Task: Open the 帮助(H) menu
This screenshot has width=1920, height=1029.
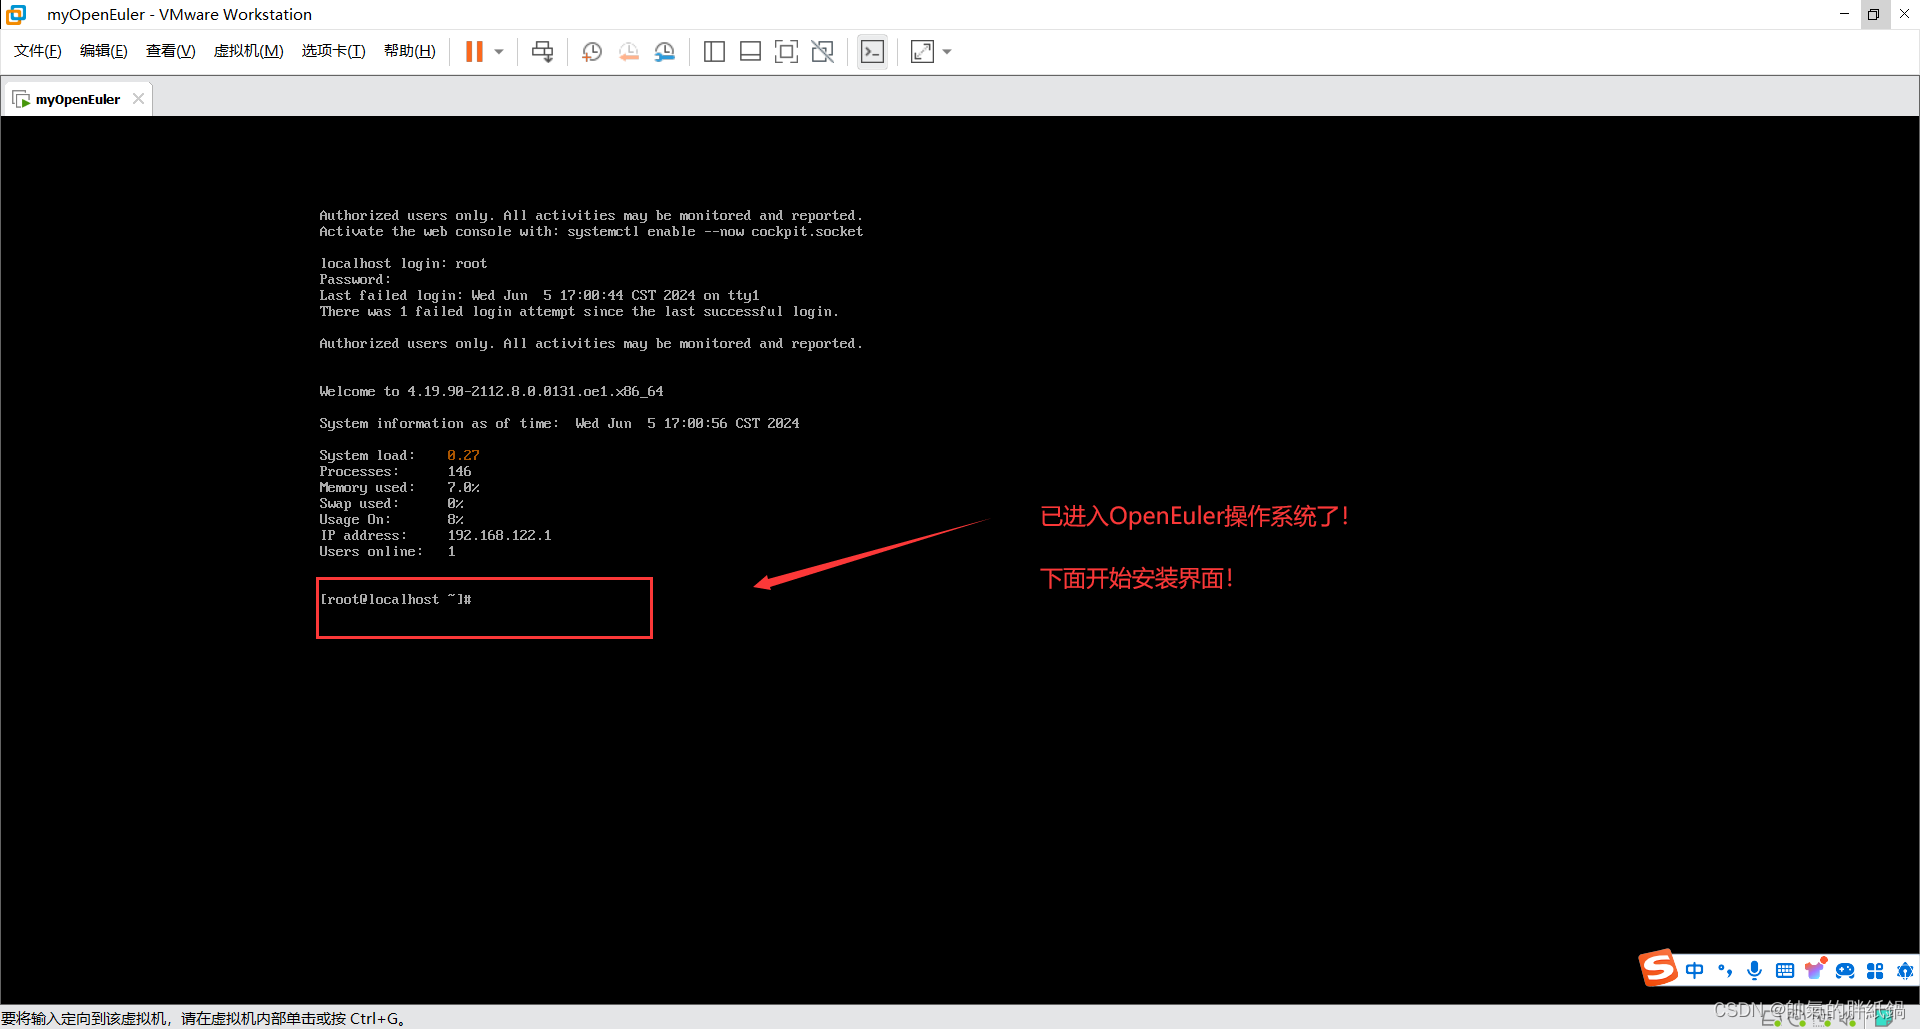Action: (x=410, y=51)
